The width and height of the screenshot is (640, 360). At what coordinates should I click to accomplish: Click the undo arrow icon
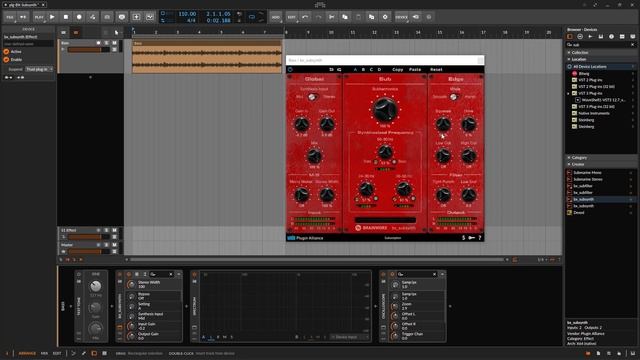coord(305,17)
